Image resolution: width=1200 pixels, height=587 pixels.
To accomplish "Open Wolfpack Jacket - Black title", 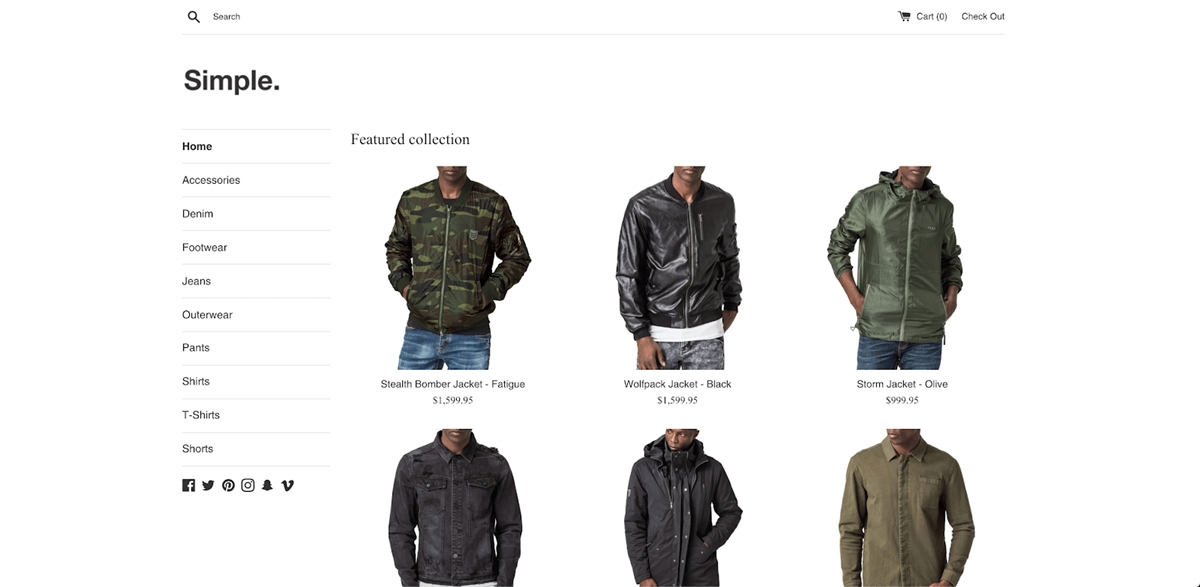I will point(677,384).
